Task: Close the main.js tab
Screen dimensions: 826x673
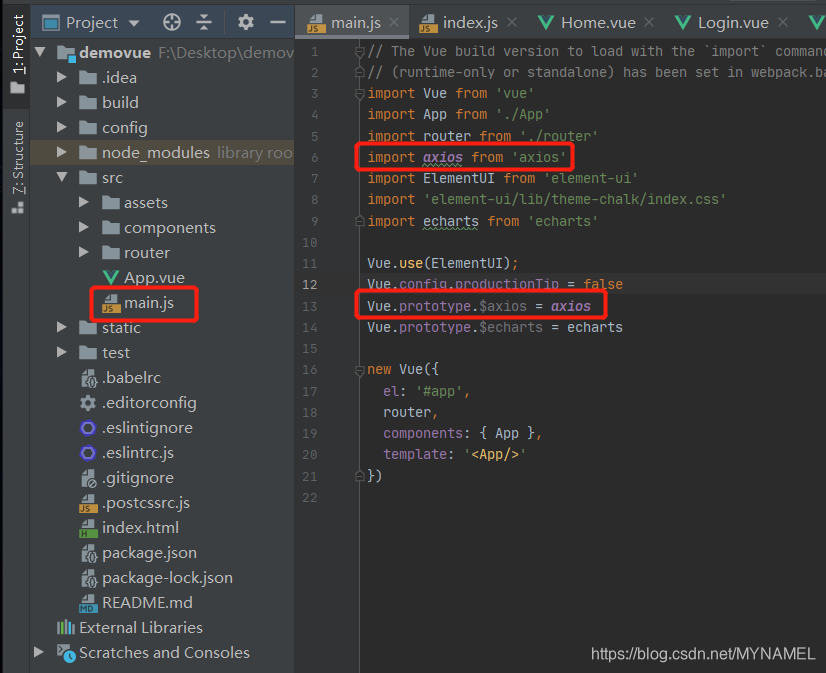Action: 394,22
